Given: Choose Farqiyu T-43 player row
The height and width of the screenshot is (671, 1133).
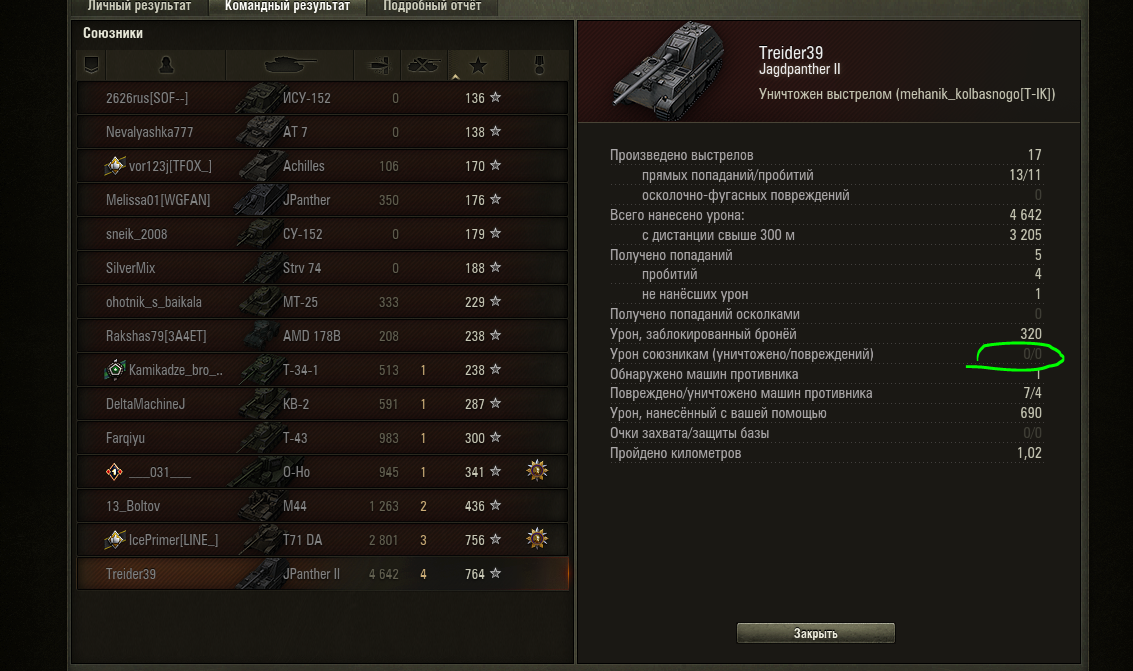Looking at the screenshot, I should point(323,438).
